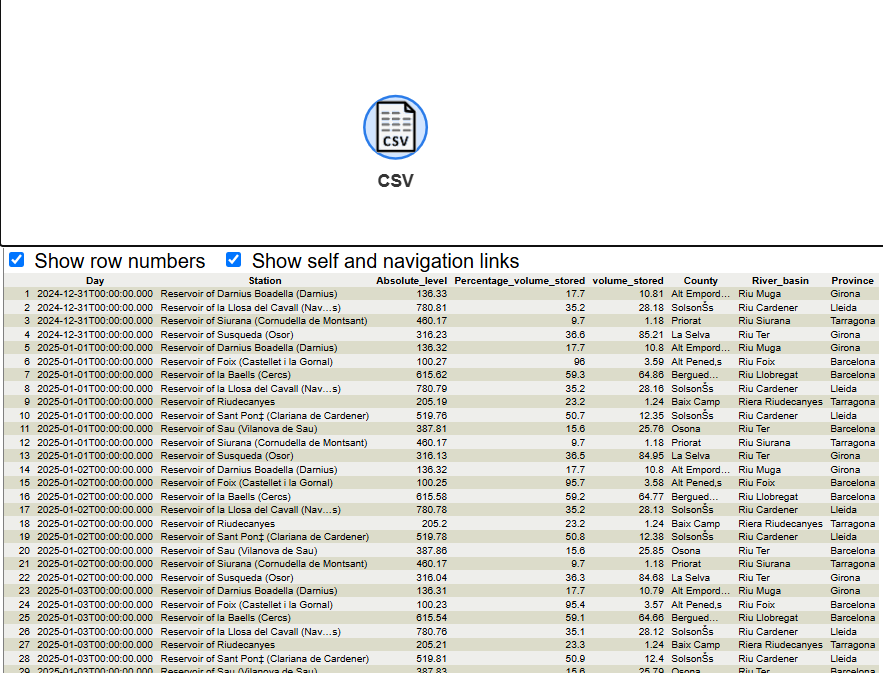
Task: Click the Day column header
Action: click(95, 281)
